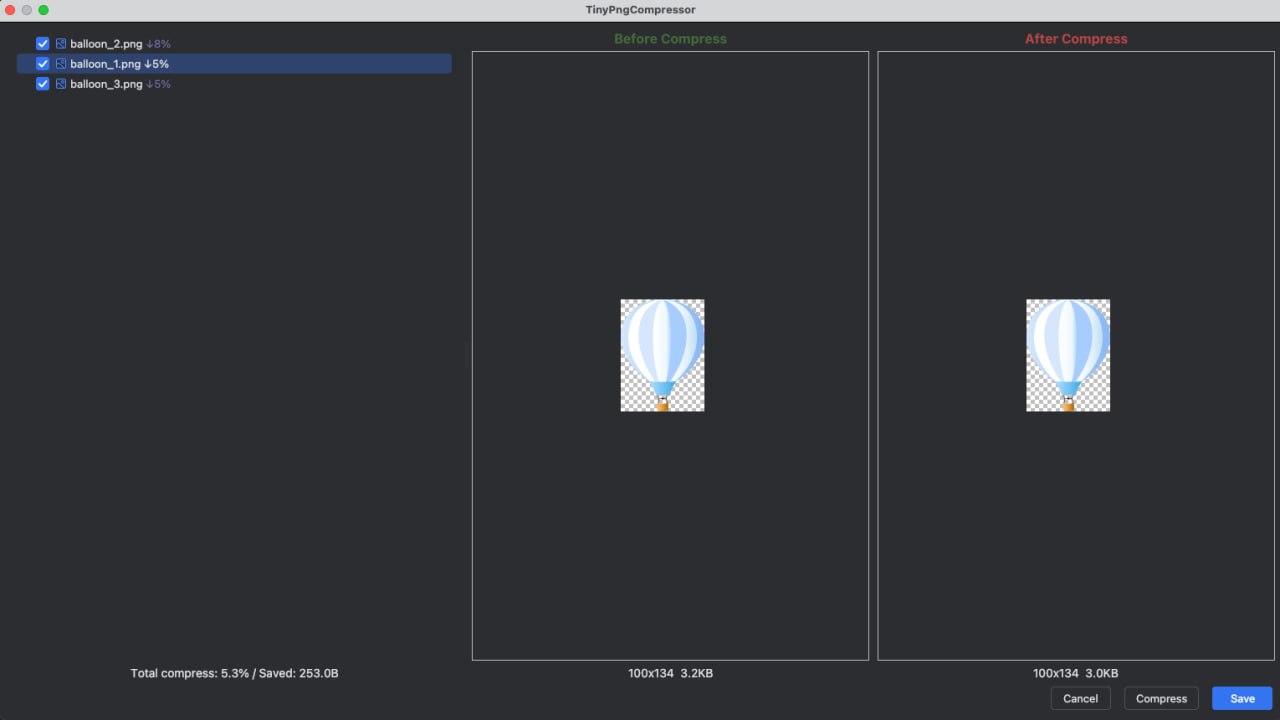
Task: Select the highlighted balloon_1.png row
Action: pos(234,64)
